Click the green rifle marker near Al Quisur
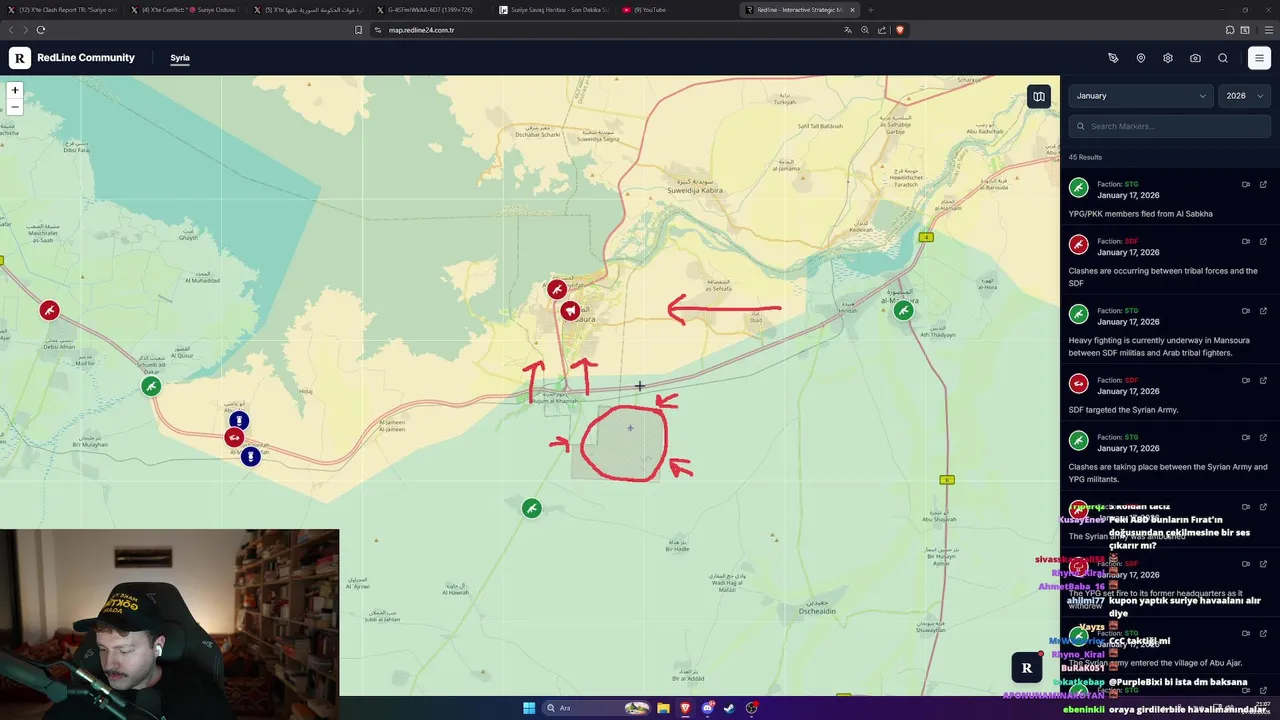 pos(151,385)
